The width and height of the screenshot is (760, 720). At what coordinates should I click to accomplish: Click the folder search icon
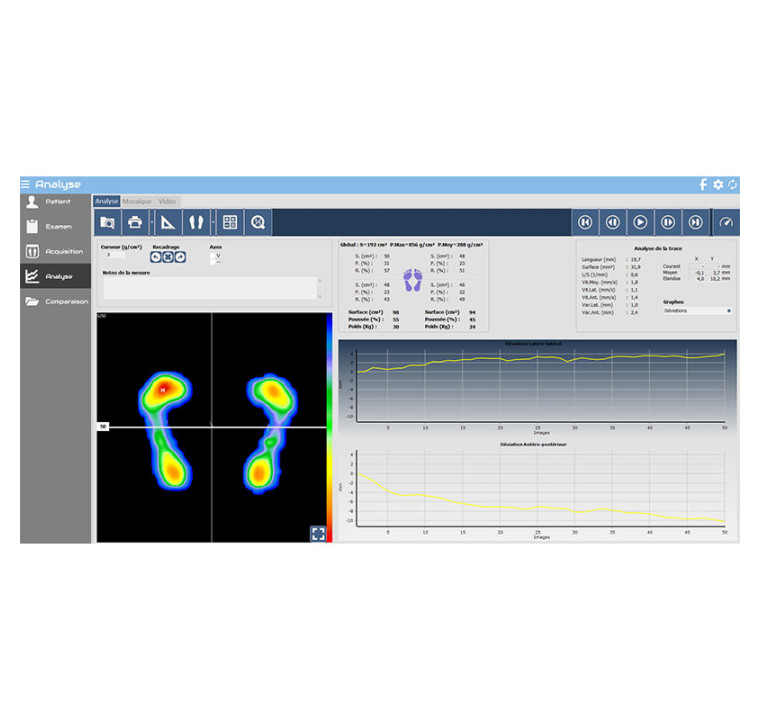coord(107,222)
